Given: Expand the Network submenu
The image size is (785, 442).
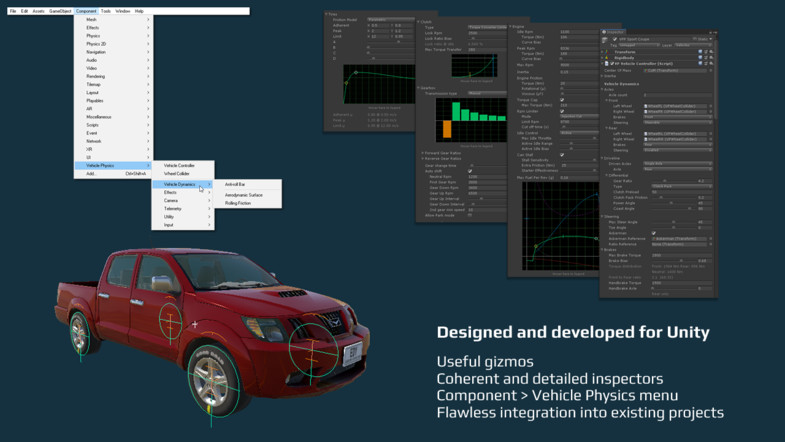Looking at the screenshot, I should point(114,141).
